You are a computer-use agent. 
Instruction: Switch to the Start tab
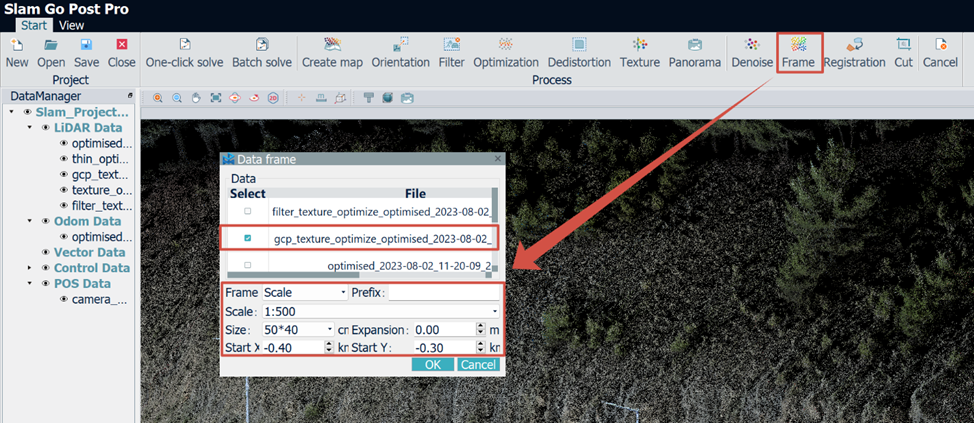point(34,25)
